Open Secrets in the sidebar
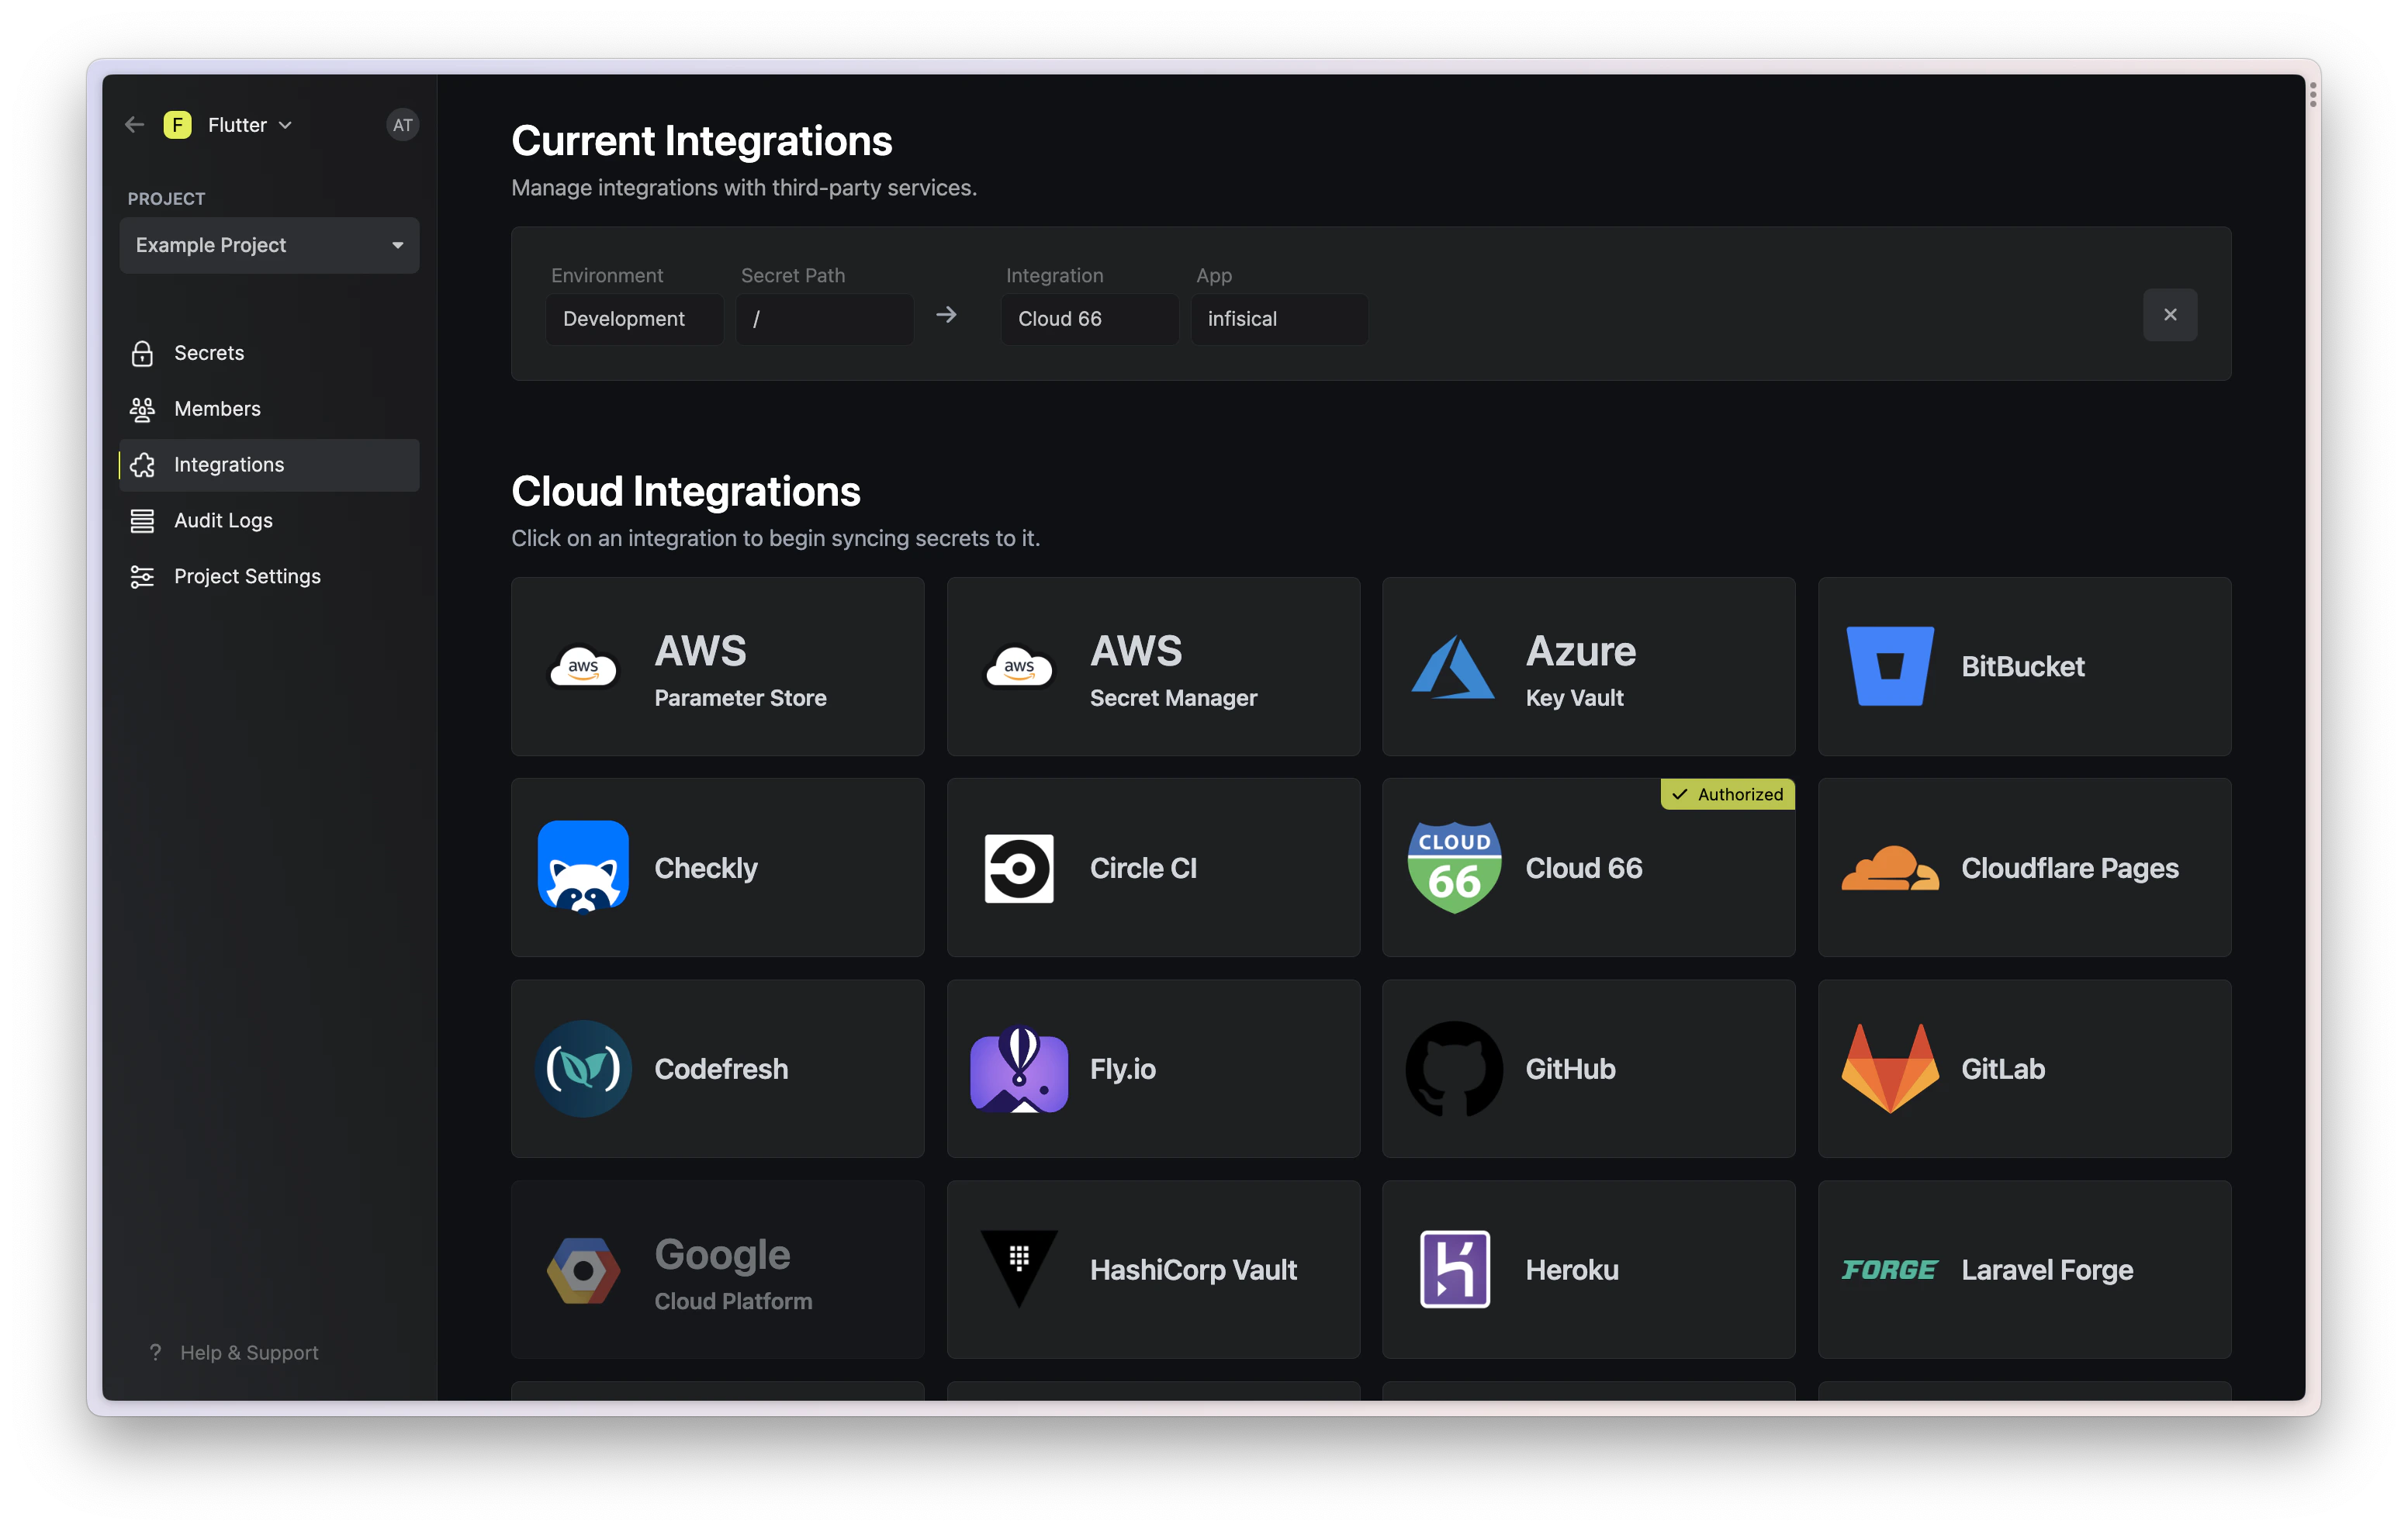Screen dimensions: 2408x1531 pos(269,353)
